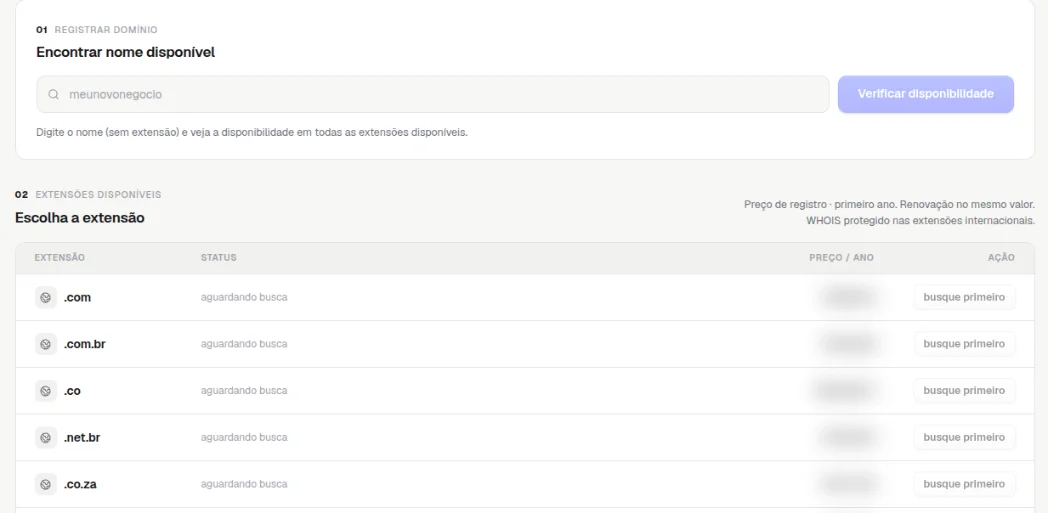Viewport: 1048px width, 513px height.
Task: Select the .co extension name
Action: click(x=72, y=391)
